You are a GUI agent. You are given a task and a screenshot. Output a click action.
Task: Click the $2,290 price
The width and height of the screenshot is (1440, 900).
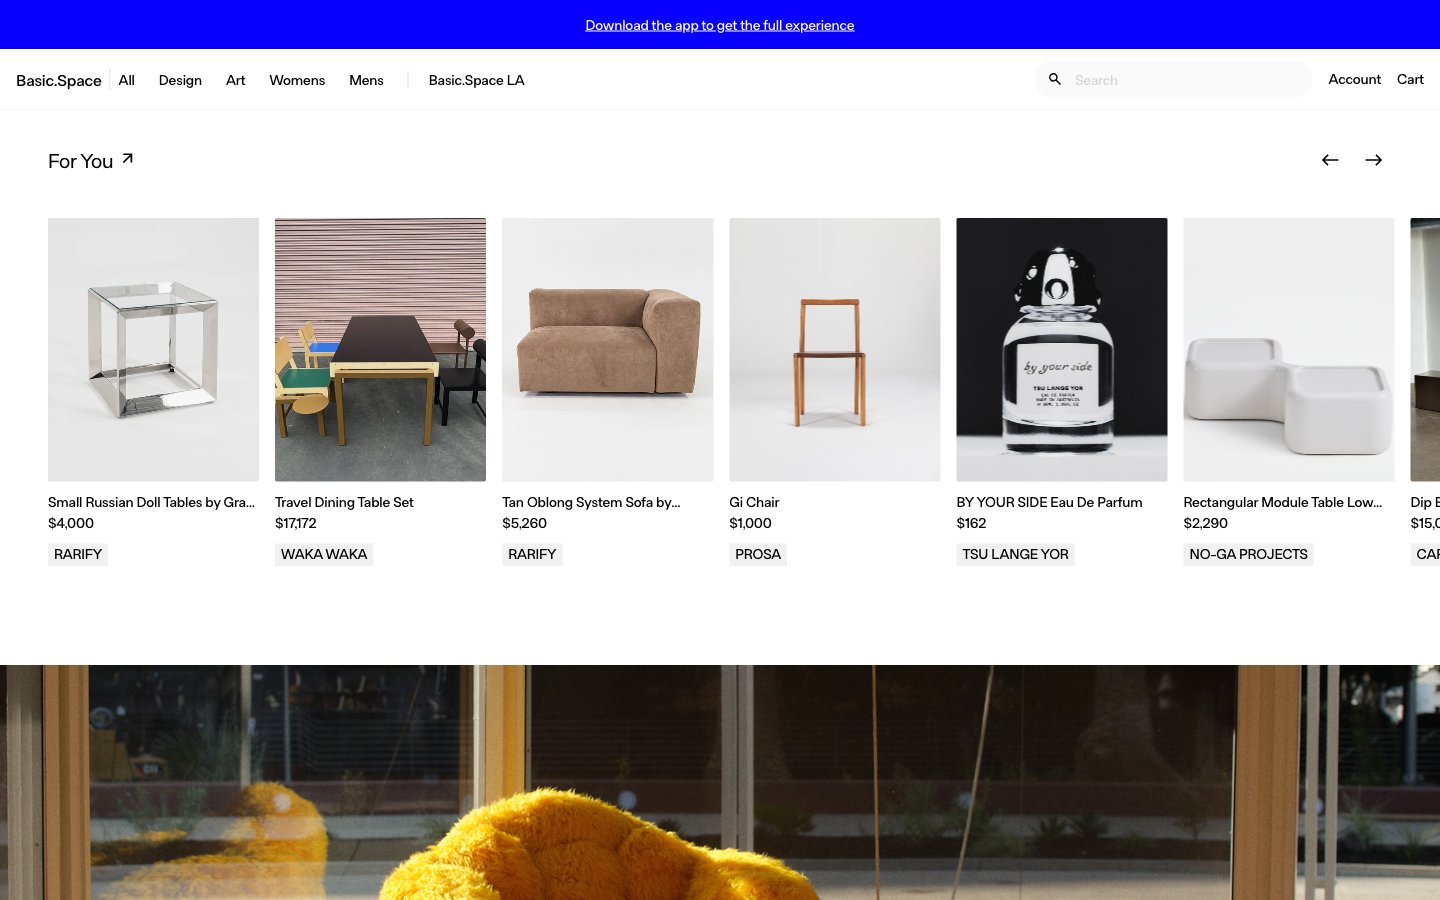tap(1205, 523)
